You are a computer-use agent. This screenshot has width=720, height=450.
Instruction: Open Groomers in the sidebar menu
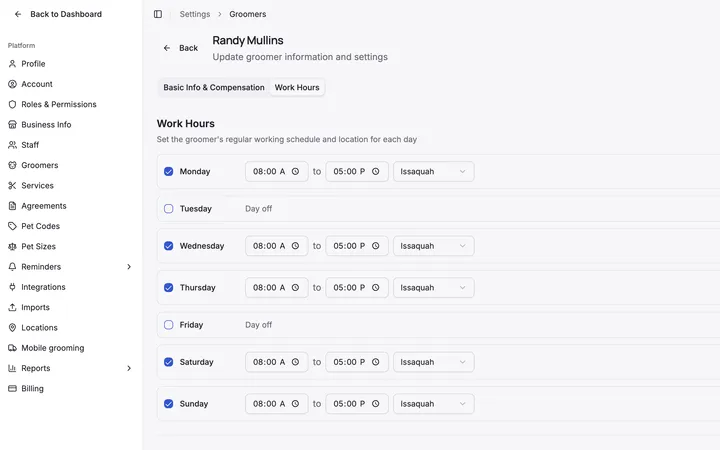(x=39, y=165)
